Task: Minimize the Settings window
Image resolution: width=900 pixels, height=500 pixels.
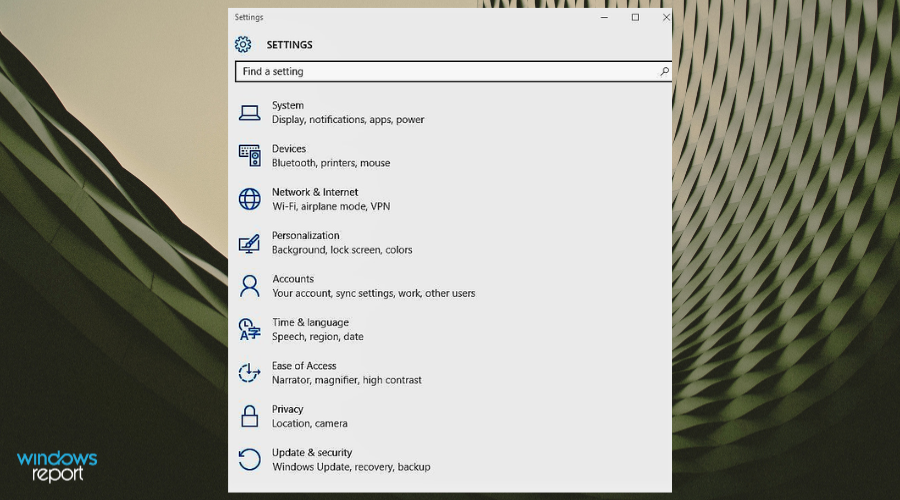Action: pyautogui.click(x=604, y=17)
